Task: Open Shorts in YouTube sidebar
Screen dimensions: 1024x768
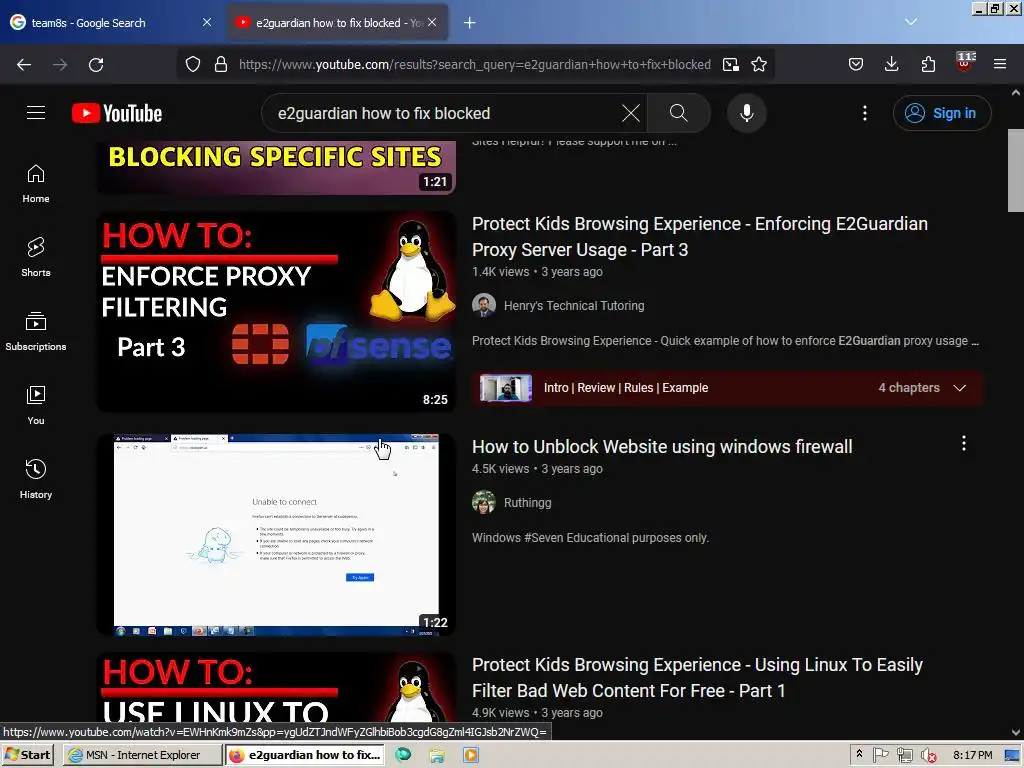Action: [x=36, y=257]
